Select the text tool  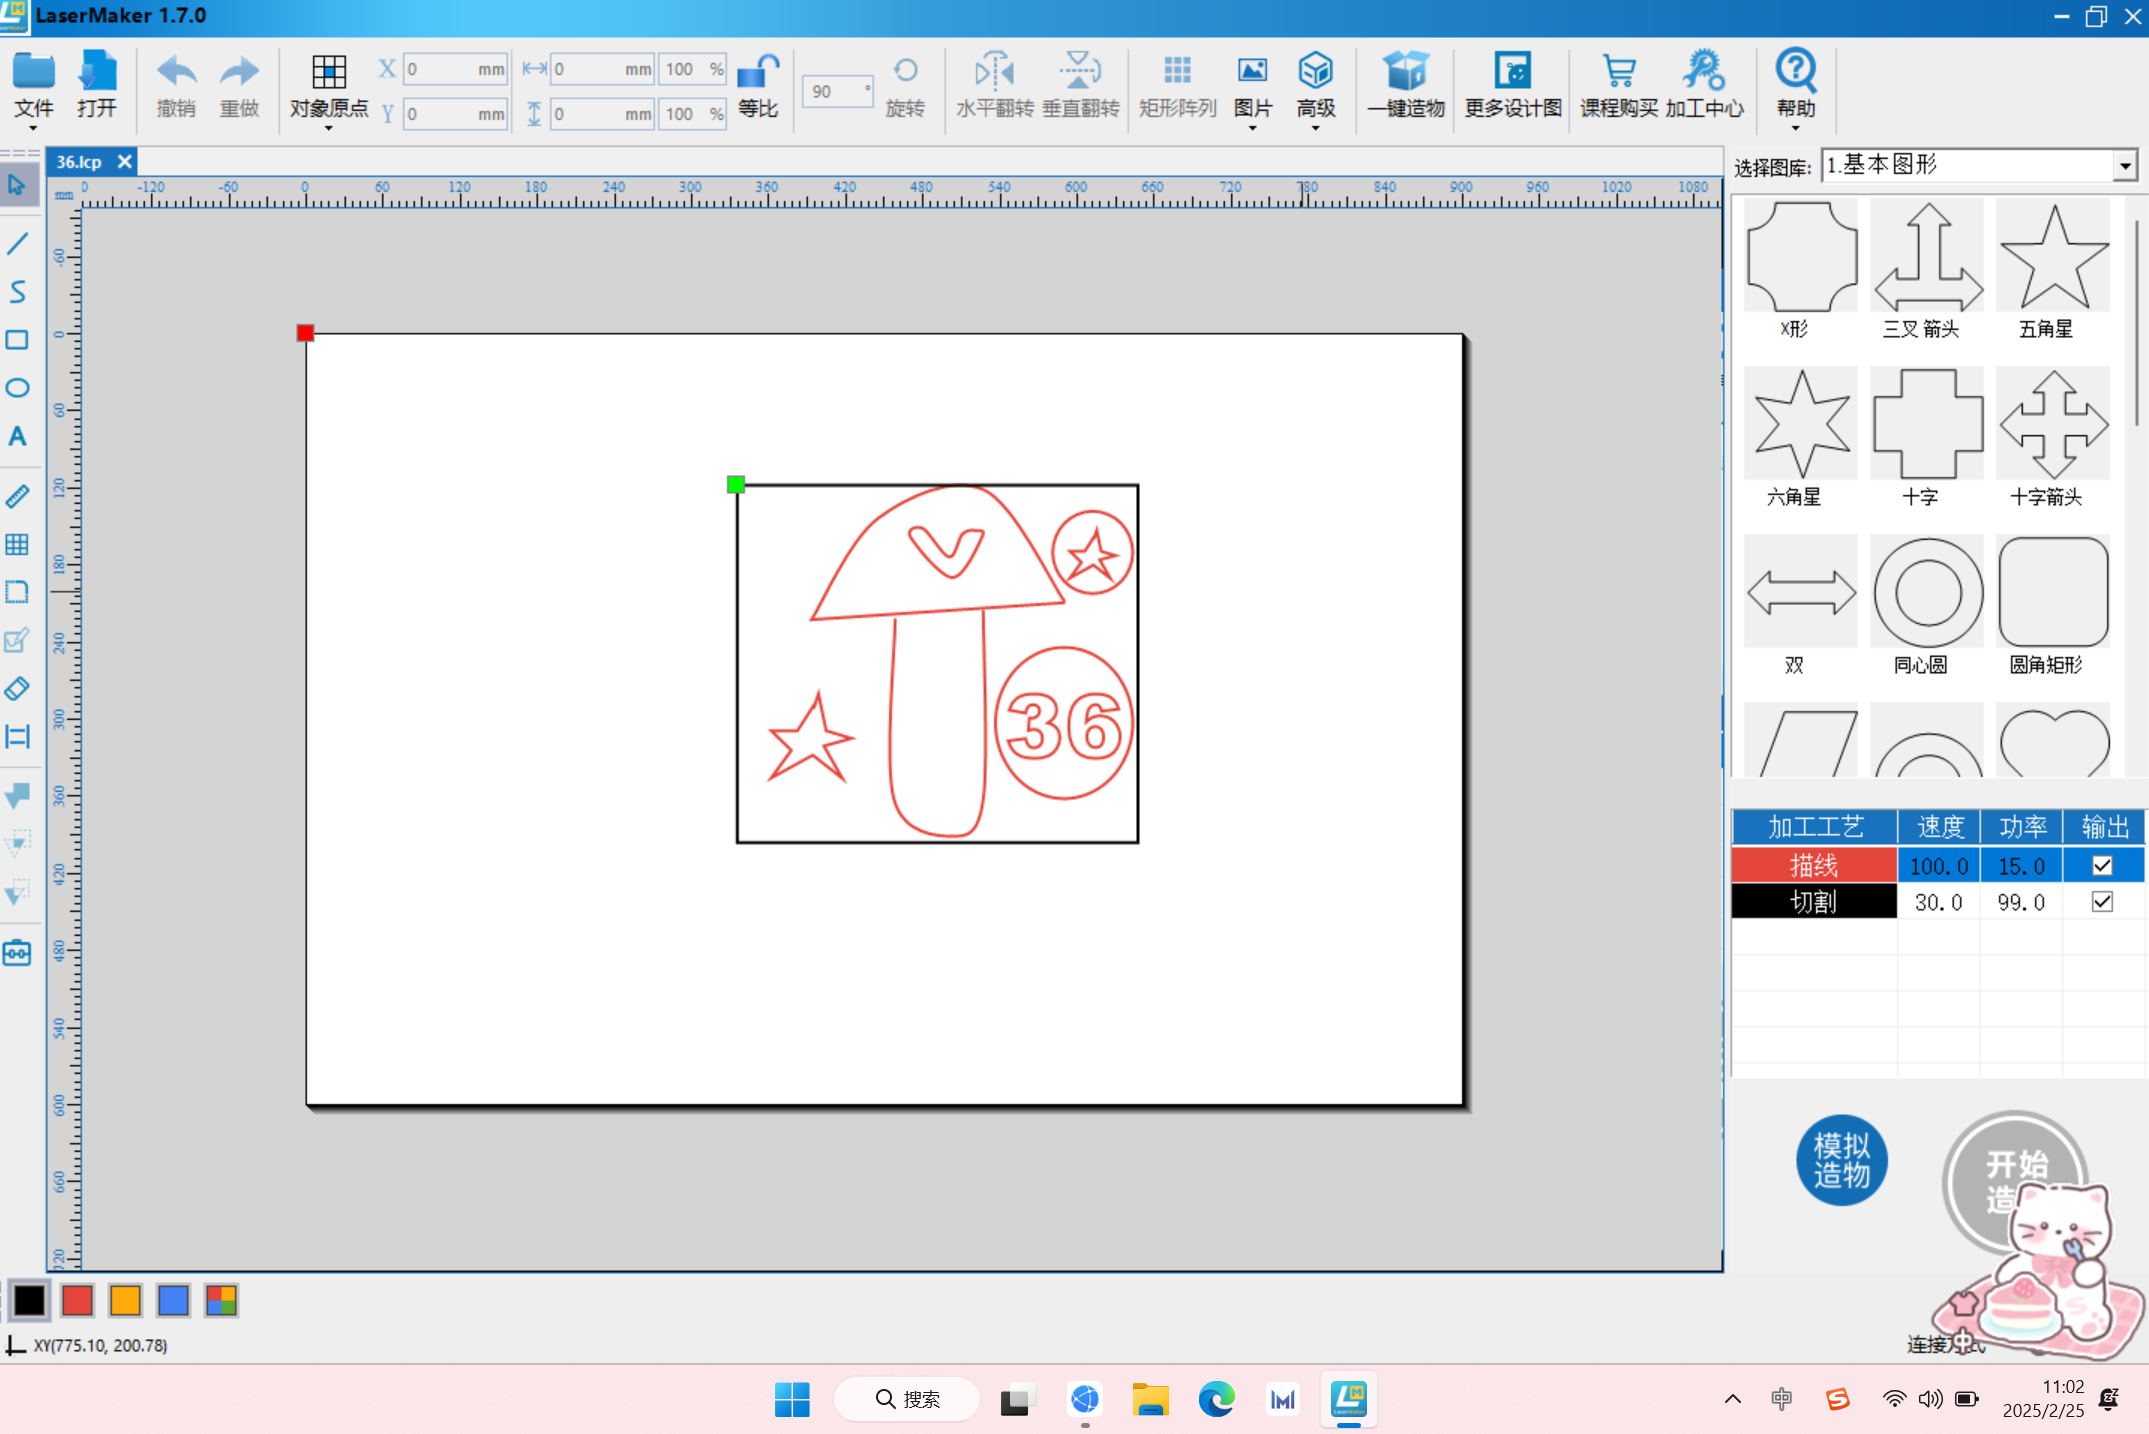pyautogui.click(x=17, y=437)
